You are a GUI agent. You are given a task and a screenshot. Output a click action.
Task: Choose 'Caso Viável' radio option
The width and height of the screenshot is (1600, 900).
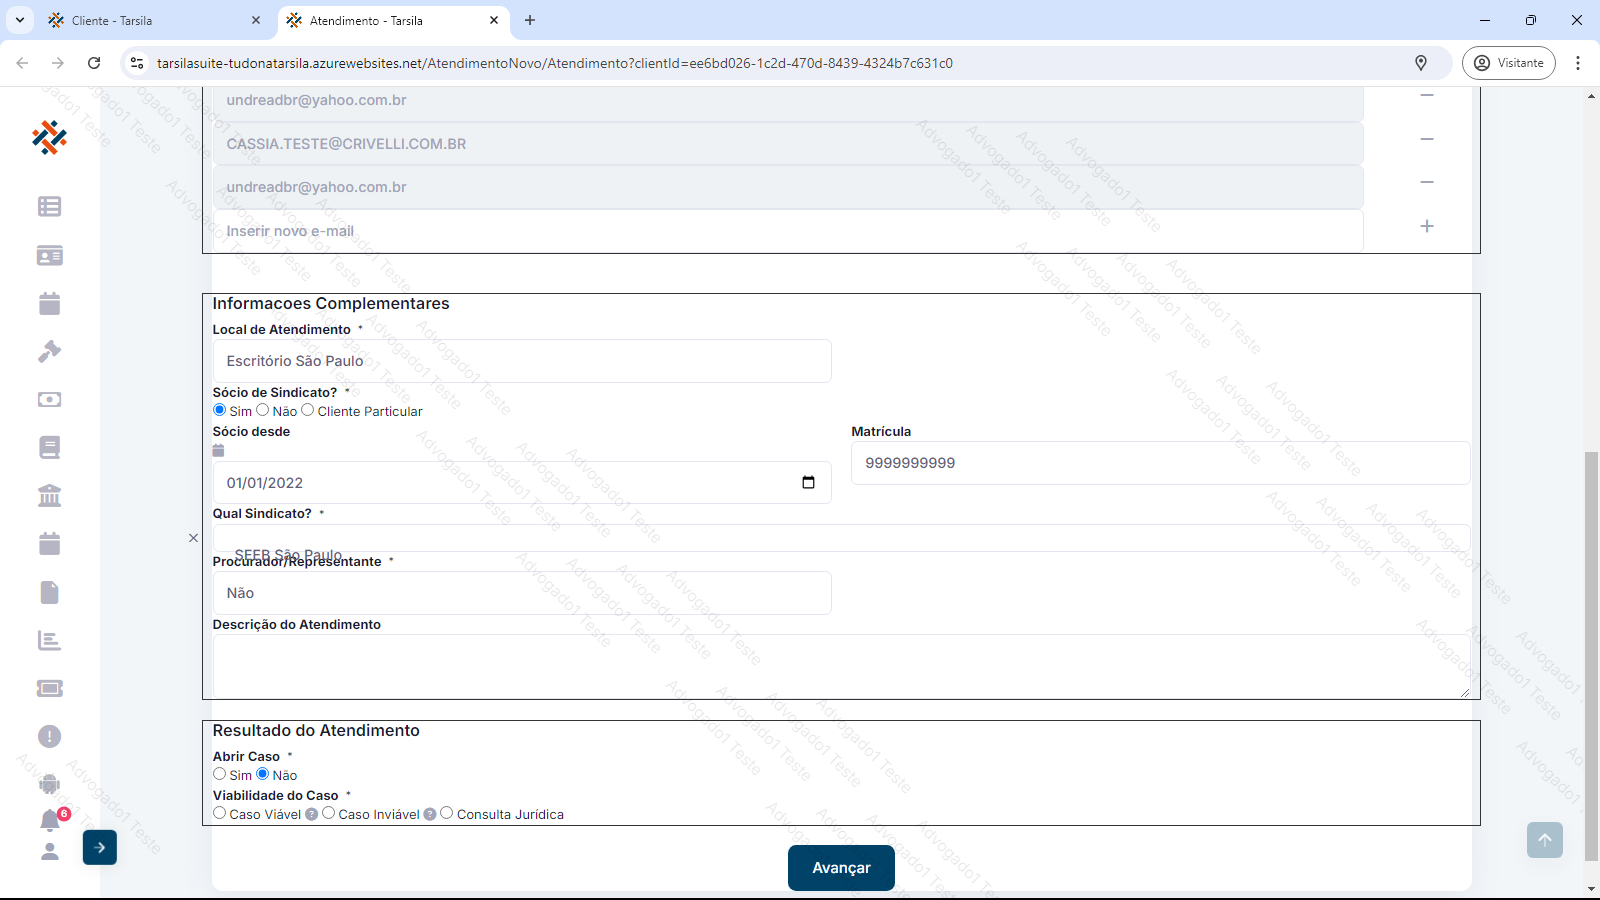220,813
